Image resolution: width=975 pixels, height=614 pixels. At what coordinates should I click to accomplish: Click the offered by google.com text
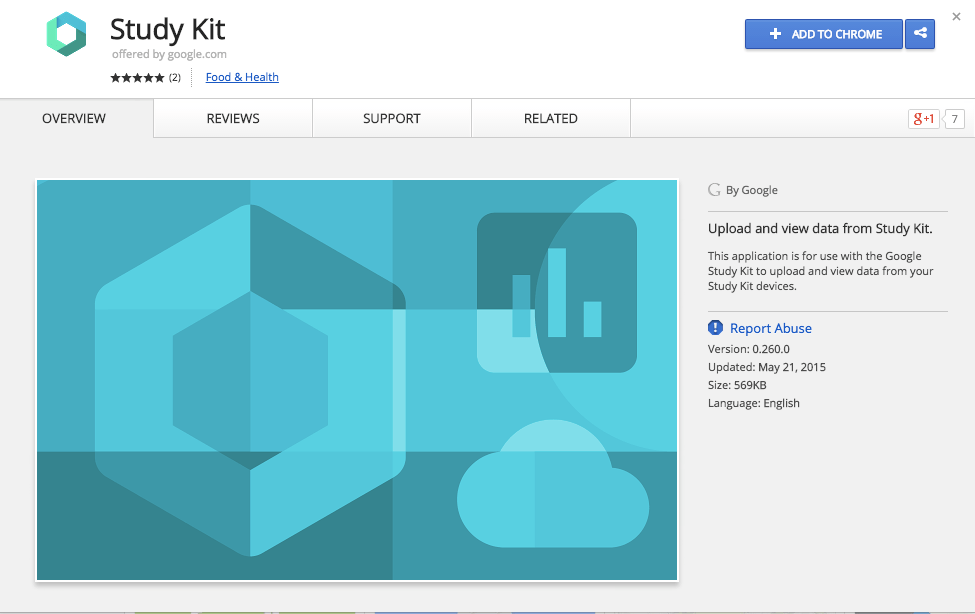tap(169, 55)
